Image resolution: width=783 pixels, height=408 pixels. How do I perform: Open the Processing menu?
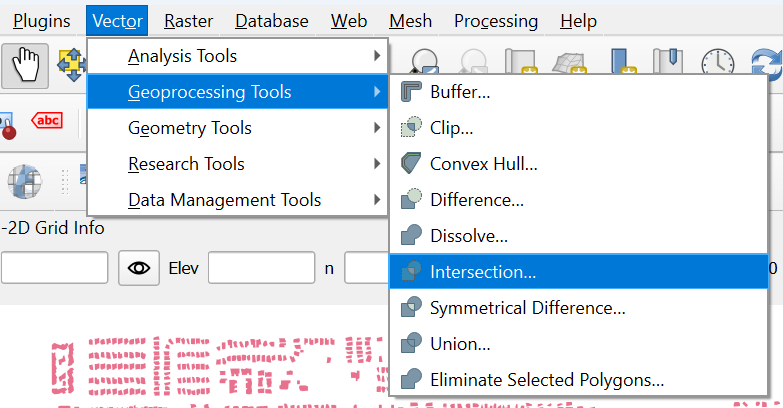[x=495, y=21]
